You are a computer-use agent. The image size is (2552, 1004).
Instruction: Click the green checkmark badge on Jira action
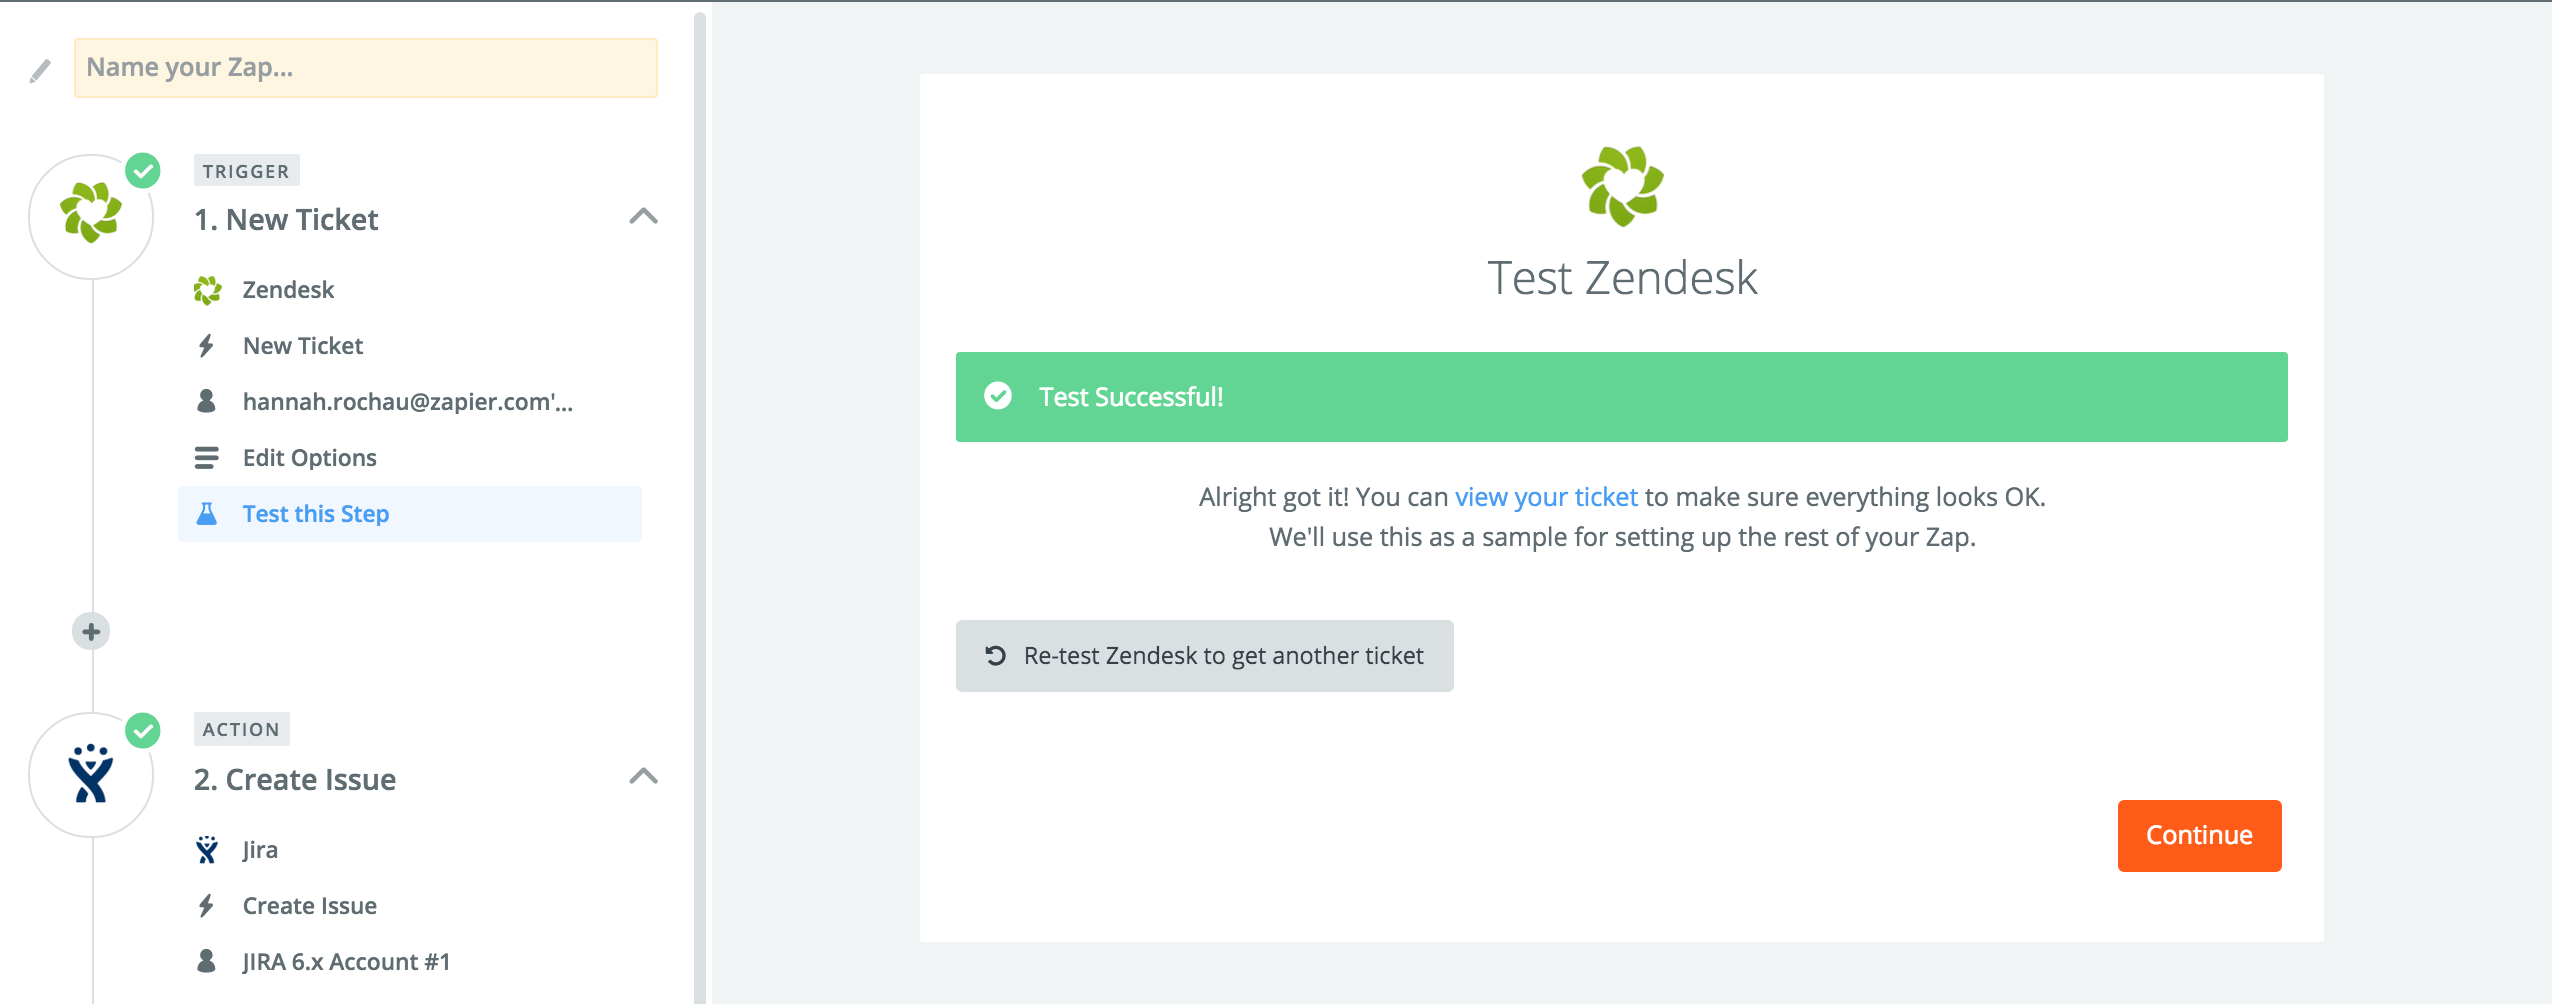(x=143, y=730)
